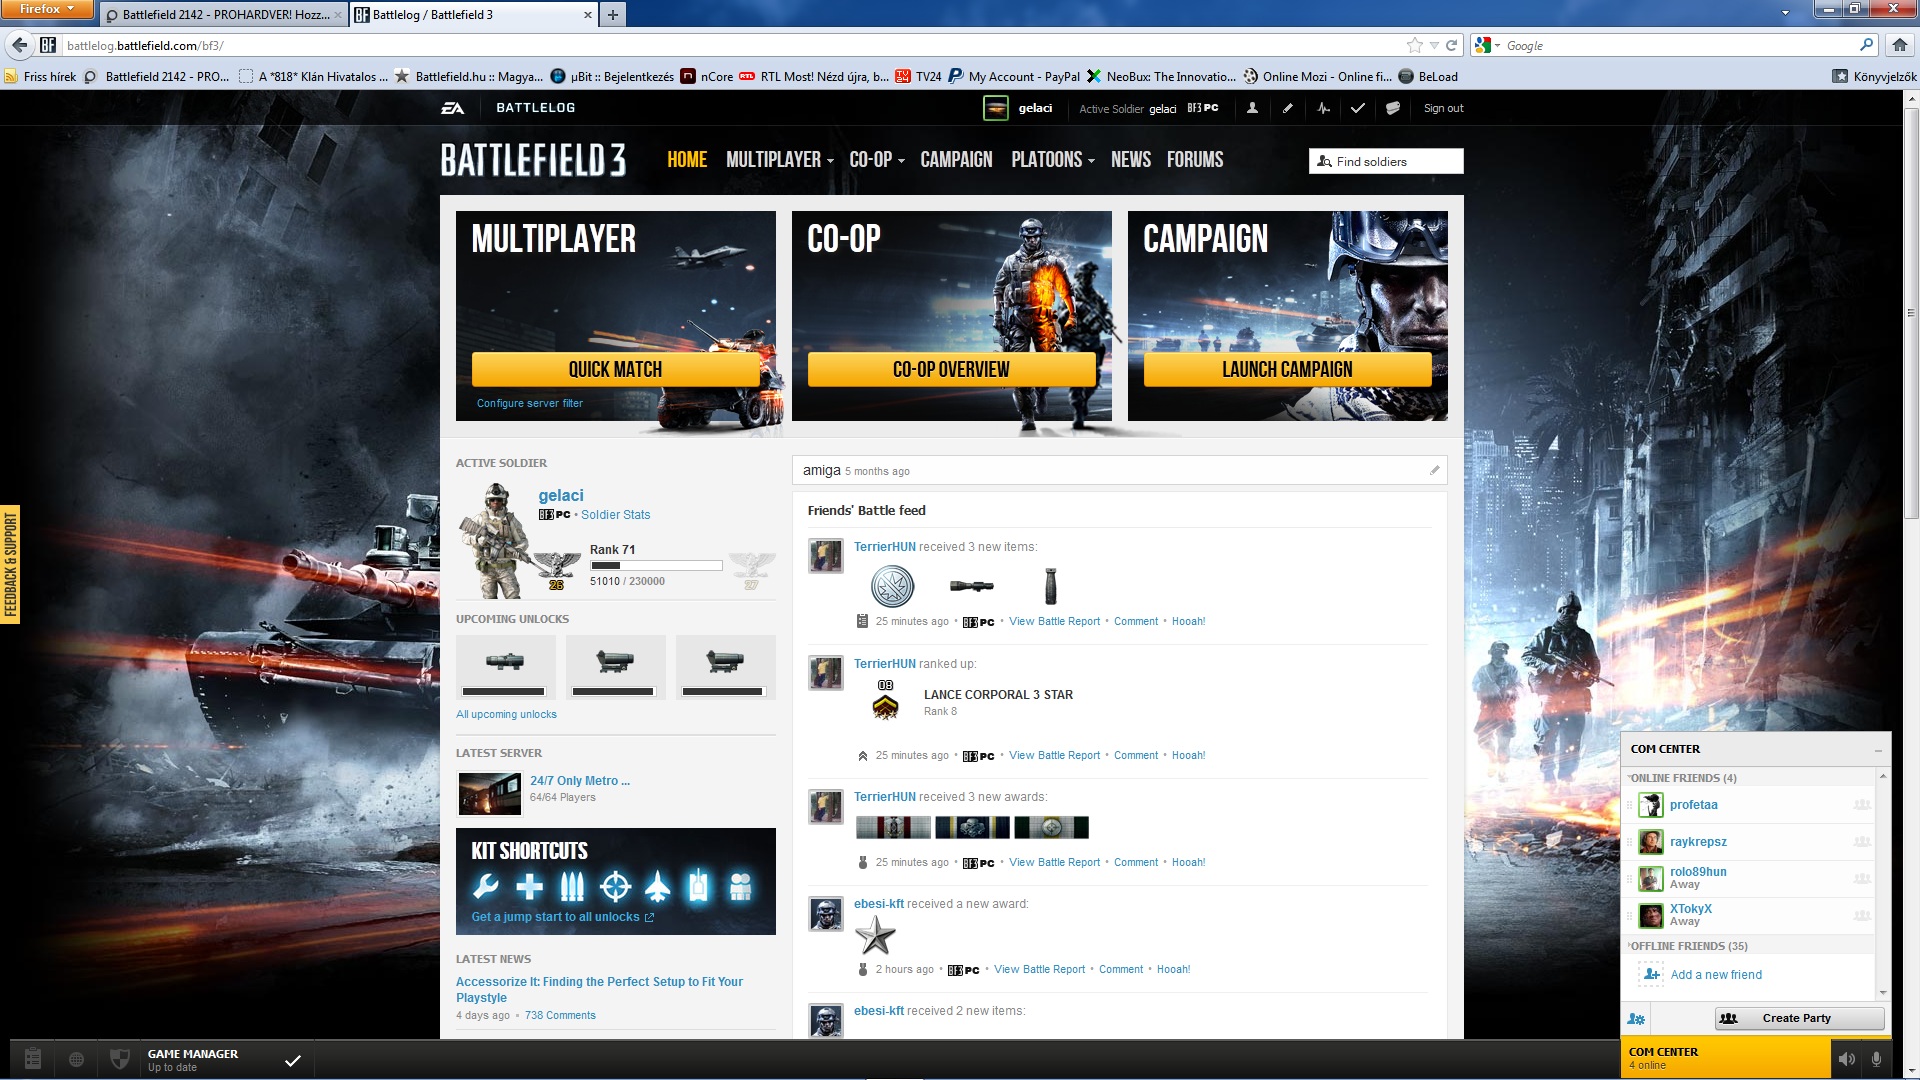This screenshot has height=1080, width=1920.
Task: Open the activity pulse icon in header
Action: pos(1323,108)
